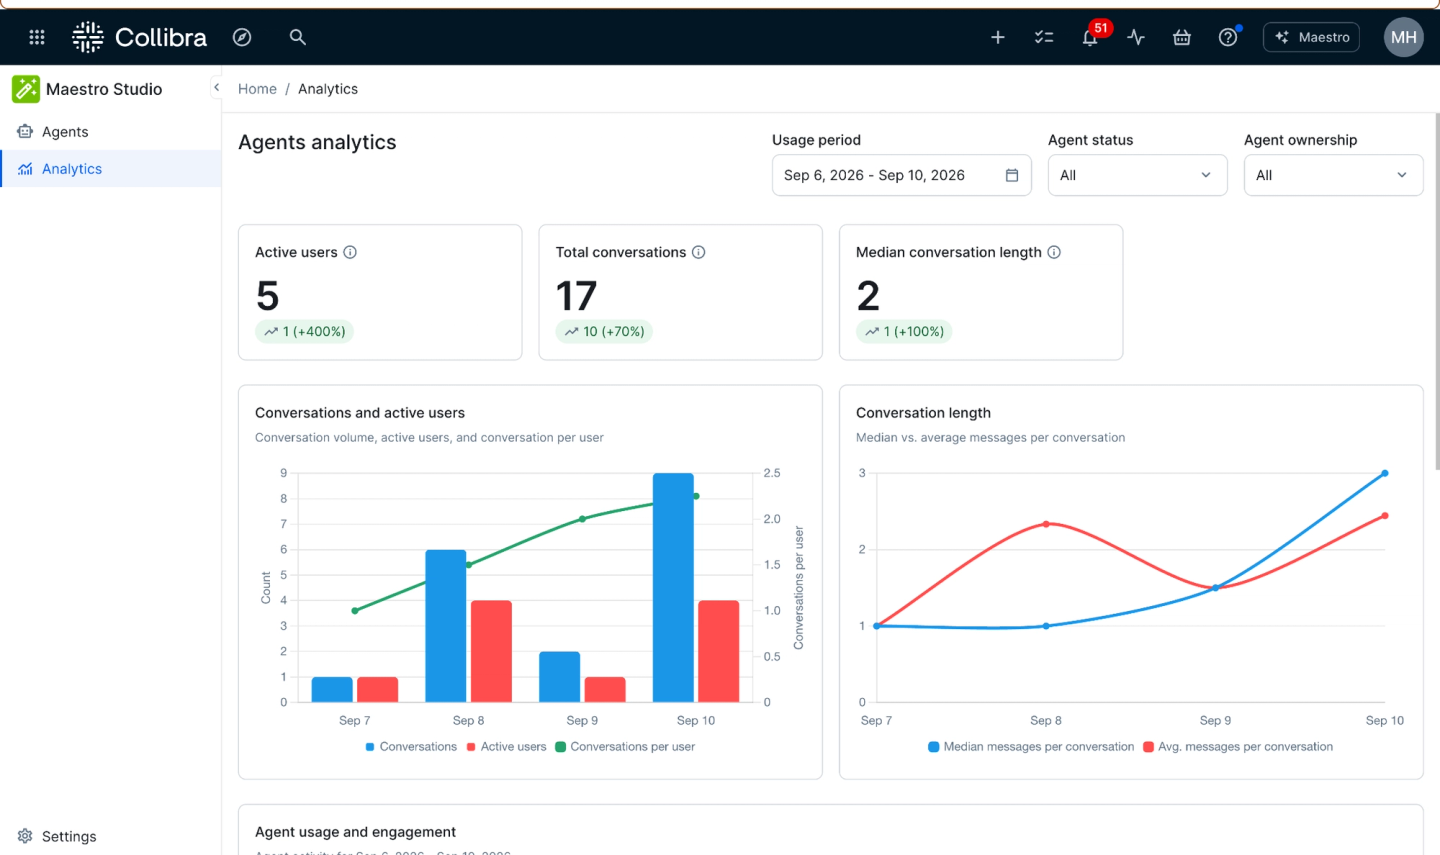Click the '10 (+70%)' trend badge
This screenshot has width=1440, height=855.
604,332
